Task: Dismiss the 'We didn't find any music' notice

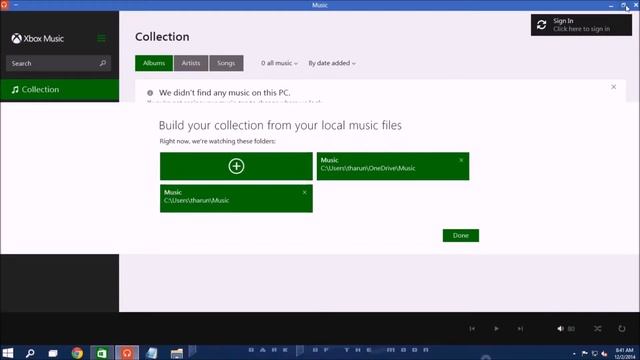Action: [613, 87]
